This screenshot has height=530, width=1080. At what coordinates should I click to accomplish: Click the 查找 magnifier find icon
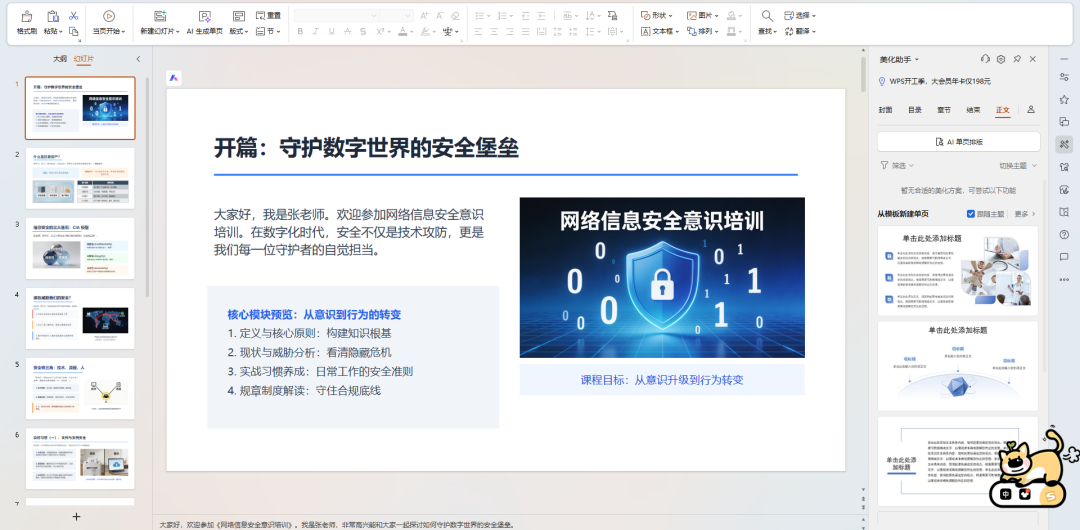click(767, 16)
